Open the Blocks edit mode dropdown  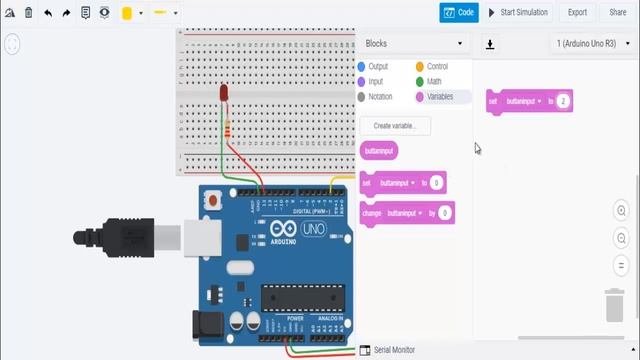pyautogui.click(x=414, y=43)
